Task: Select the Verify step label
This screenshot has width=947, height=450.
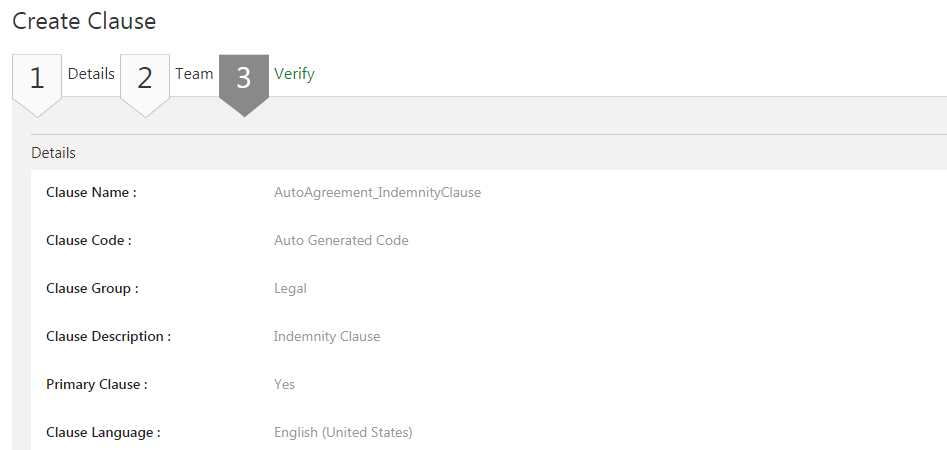Action: pyautogui.click(x=294, y=74)
